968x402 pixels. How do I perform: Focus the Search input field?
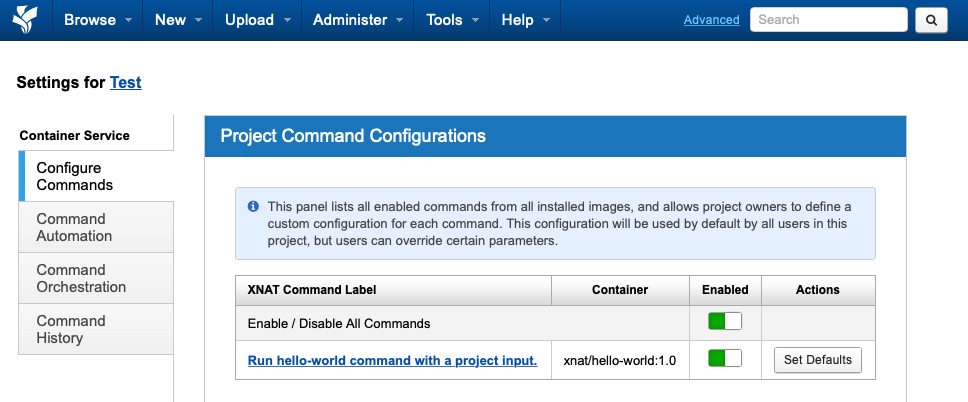tap(828, 20)
